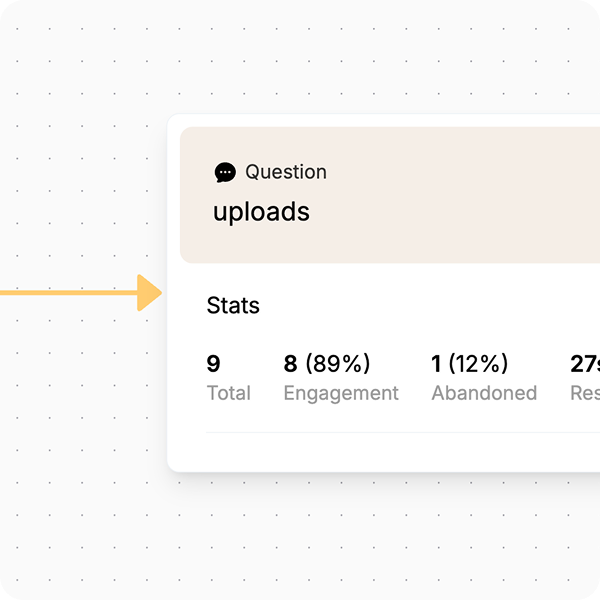The height and width of the screenshot is (600, 600).
Task: Click the "Abandoned" stat label
Action: pyautogui.click(x=484, y=393)
